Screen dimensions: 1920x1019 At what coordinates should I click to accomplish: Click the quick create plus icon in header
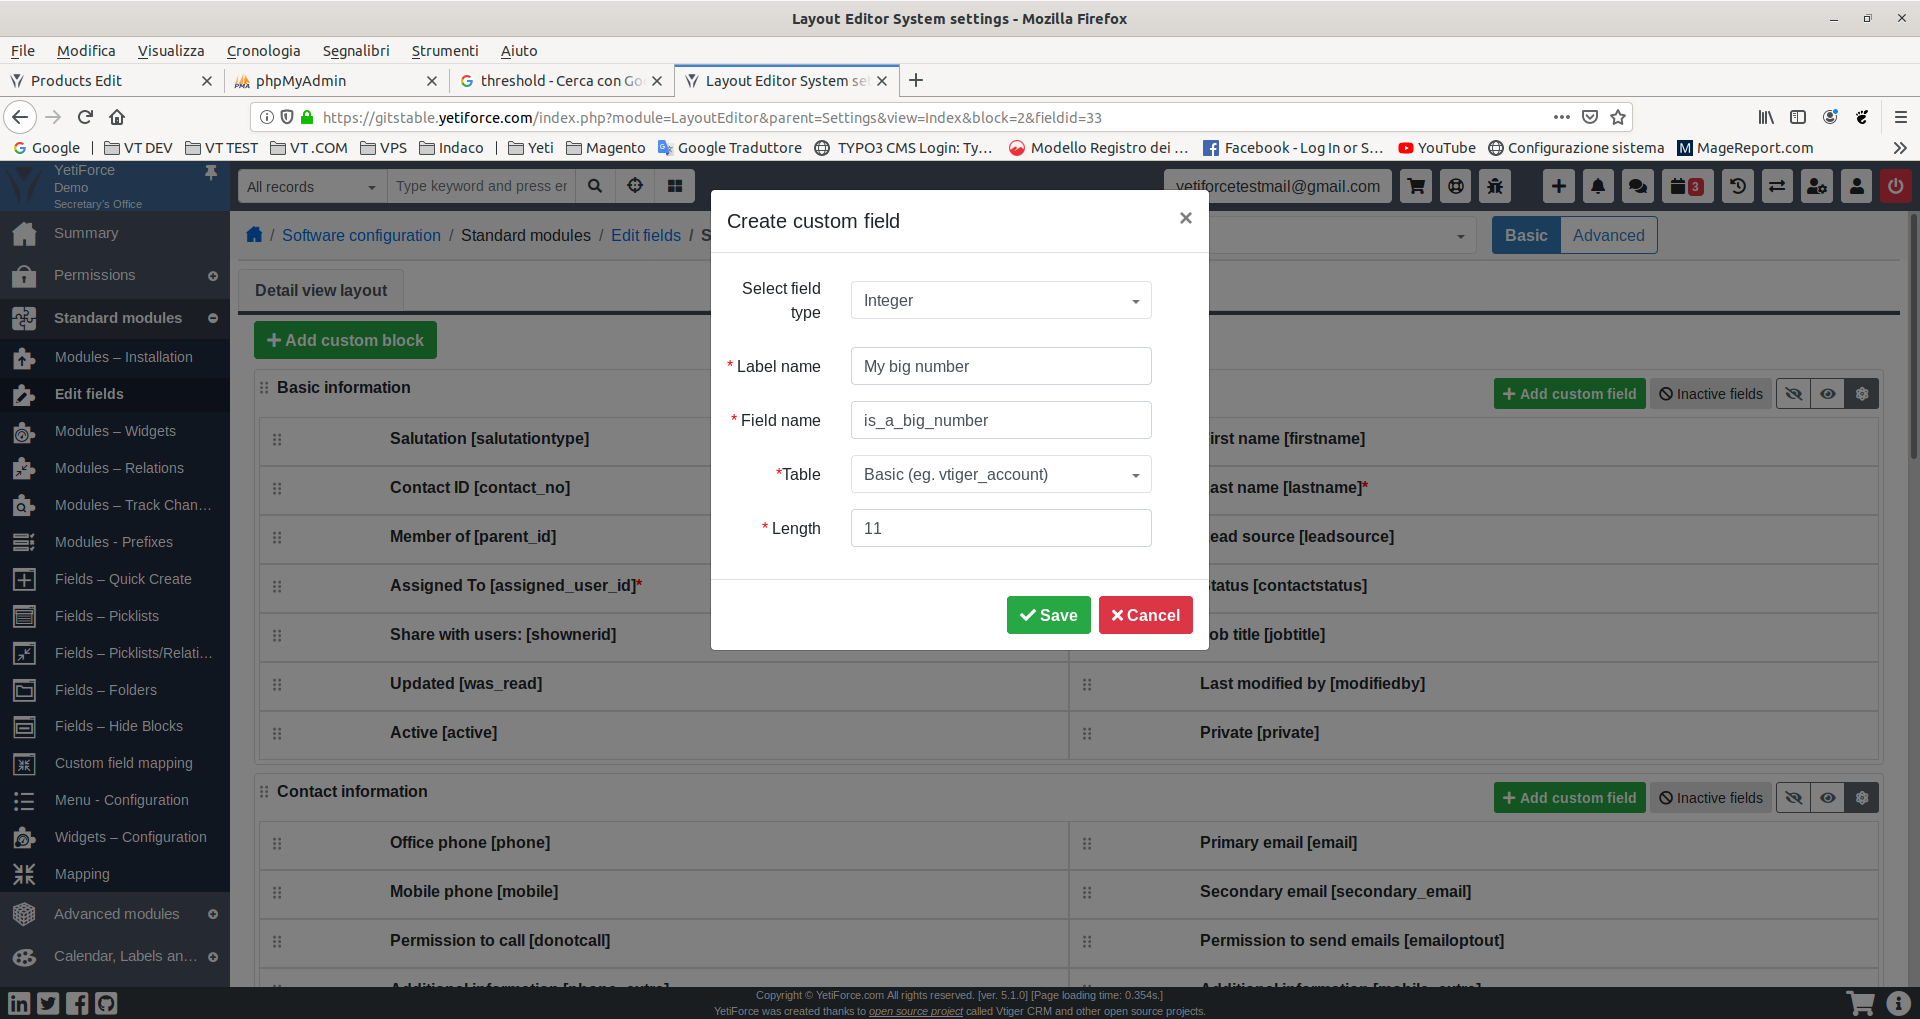tap(1559, 186)
